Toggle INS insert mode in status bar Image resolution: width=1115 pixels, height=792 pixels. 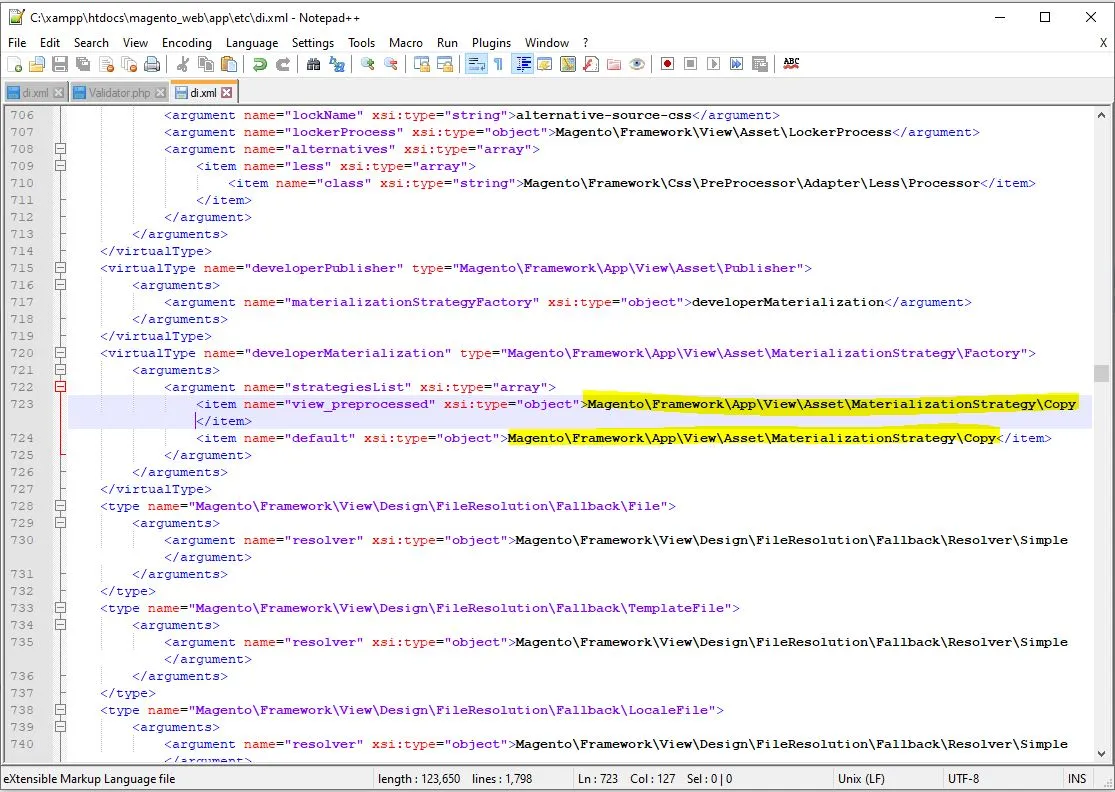click(x=1077, y=779)
